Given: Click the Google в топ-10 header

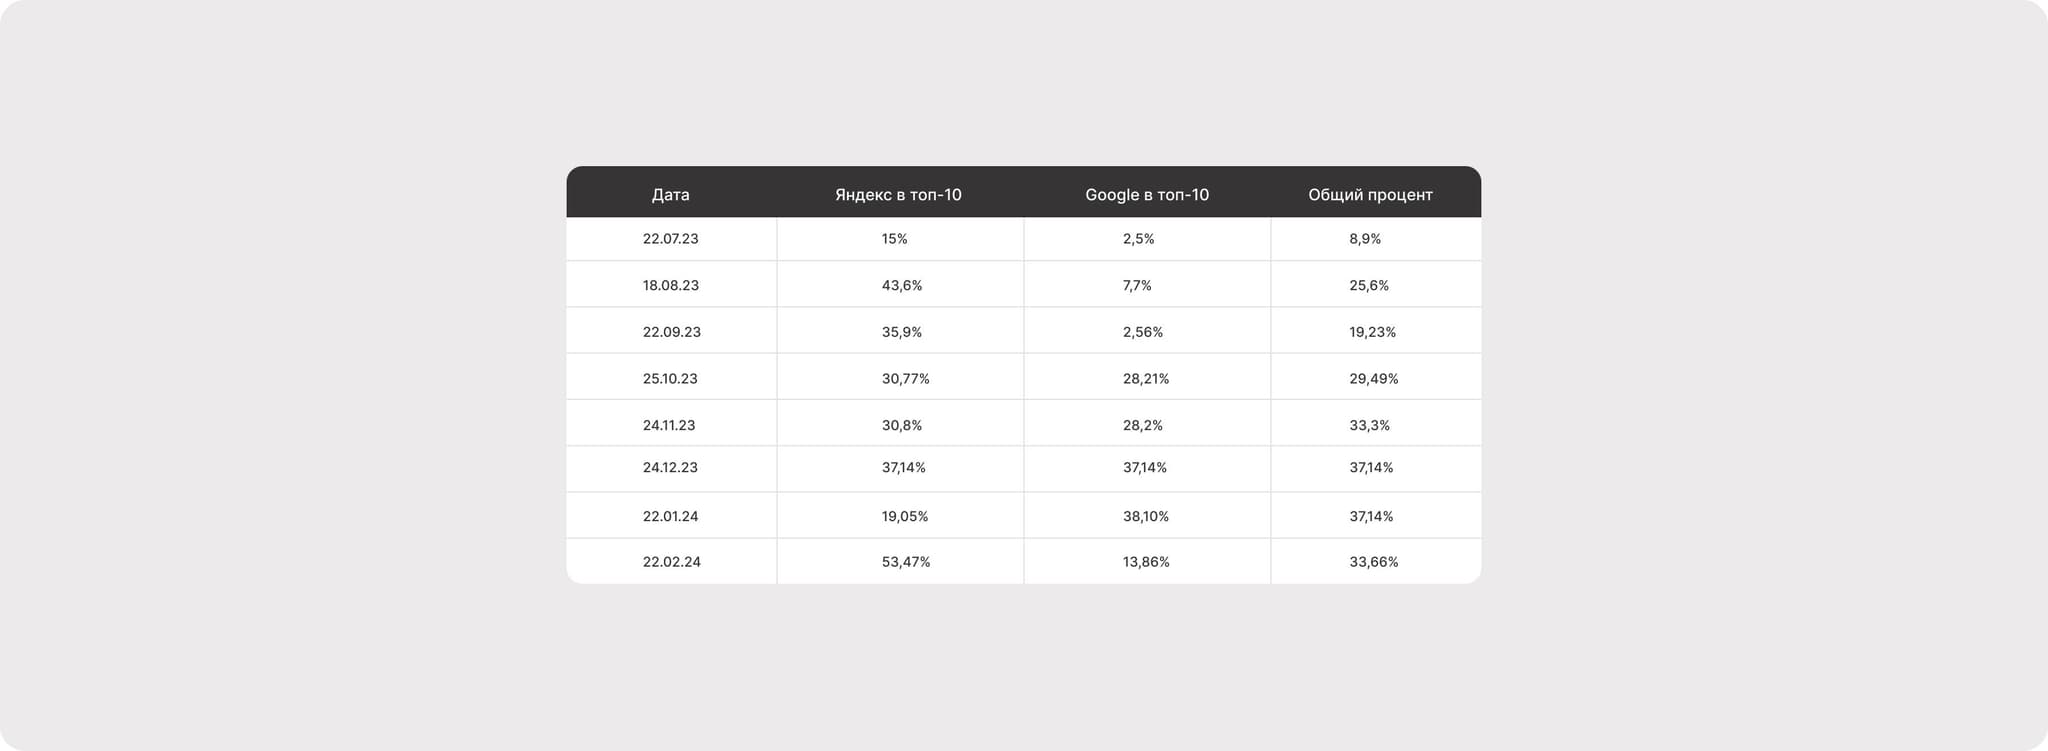Looking at the screenshot, I should click(1146, 195).
